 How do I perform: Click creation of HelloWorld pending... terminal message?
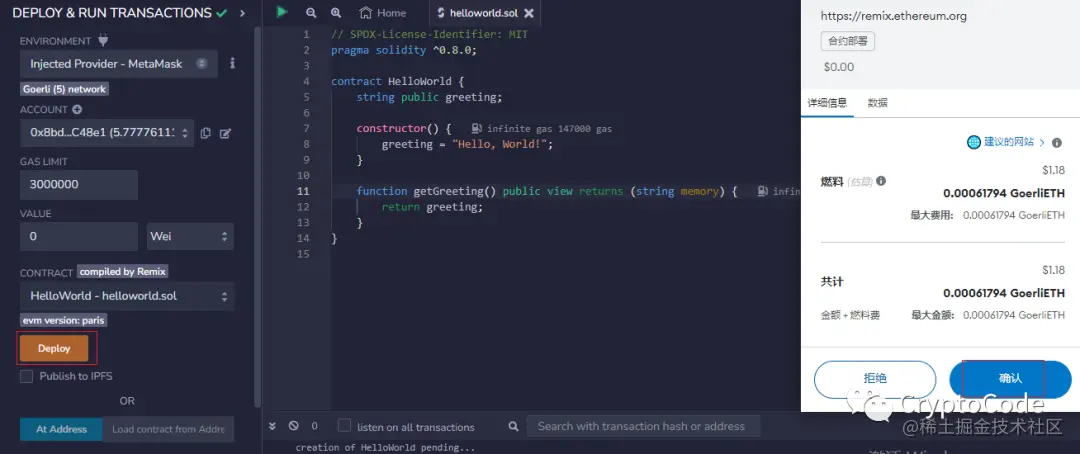385,448
